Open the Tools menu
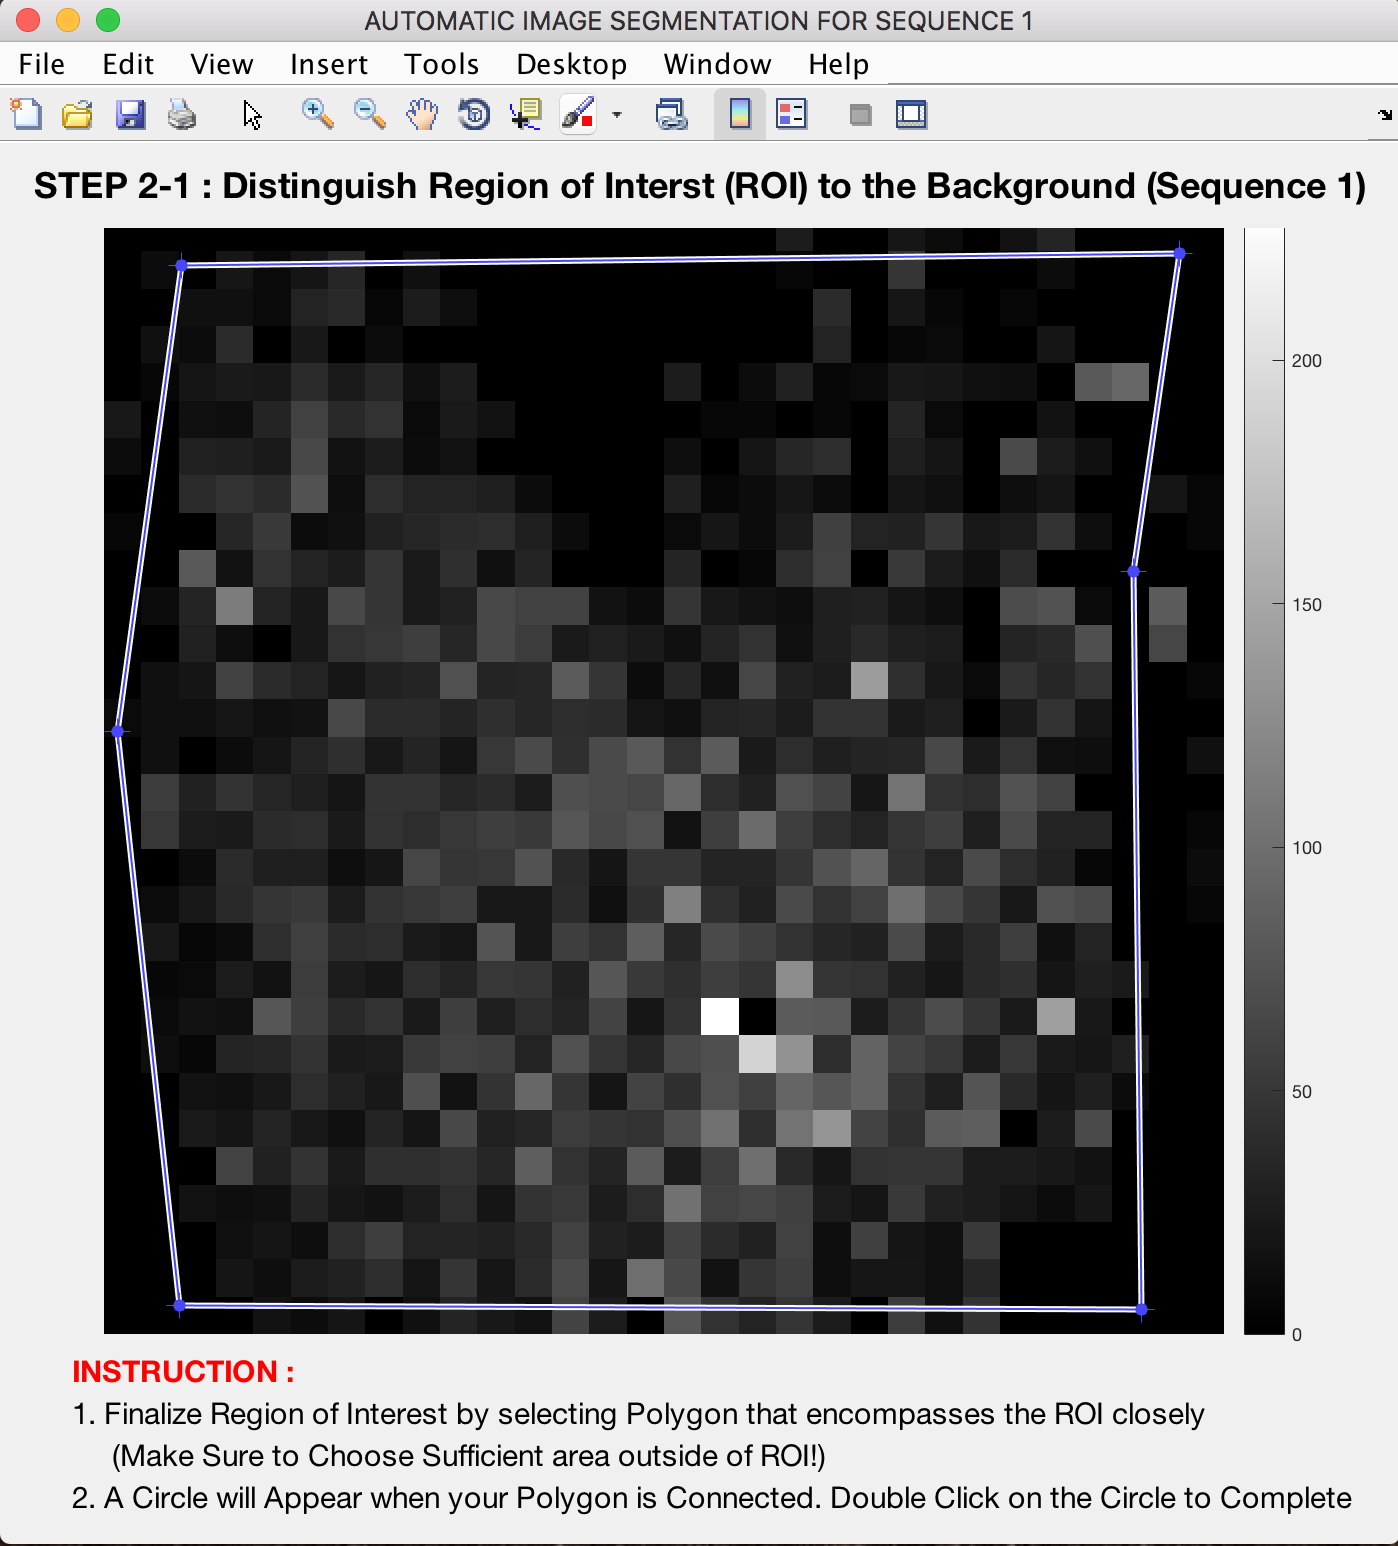The image size is (1398, 1546). (x=442, y=64)
